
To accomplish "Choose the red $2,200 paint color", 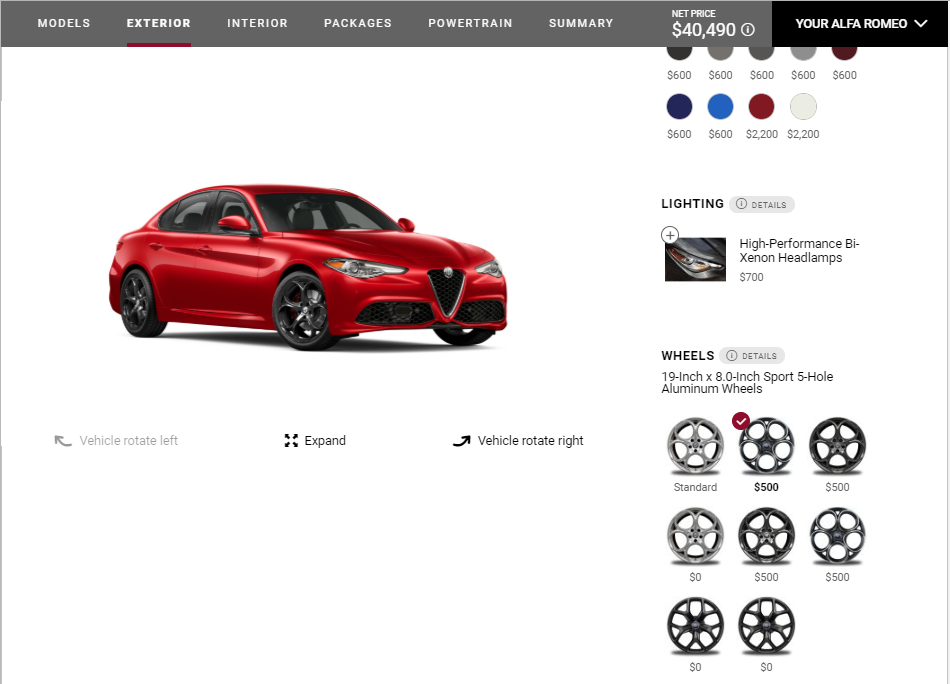I will coord(762,107).
